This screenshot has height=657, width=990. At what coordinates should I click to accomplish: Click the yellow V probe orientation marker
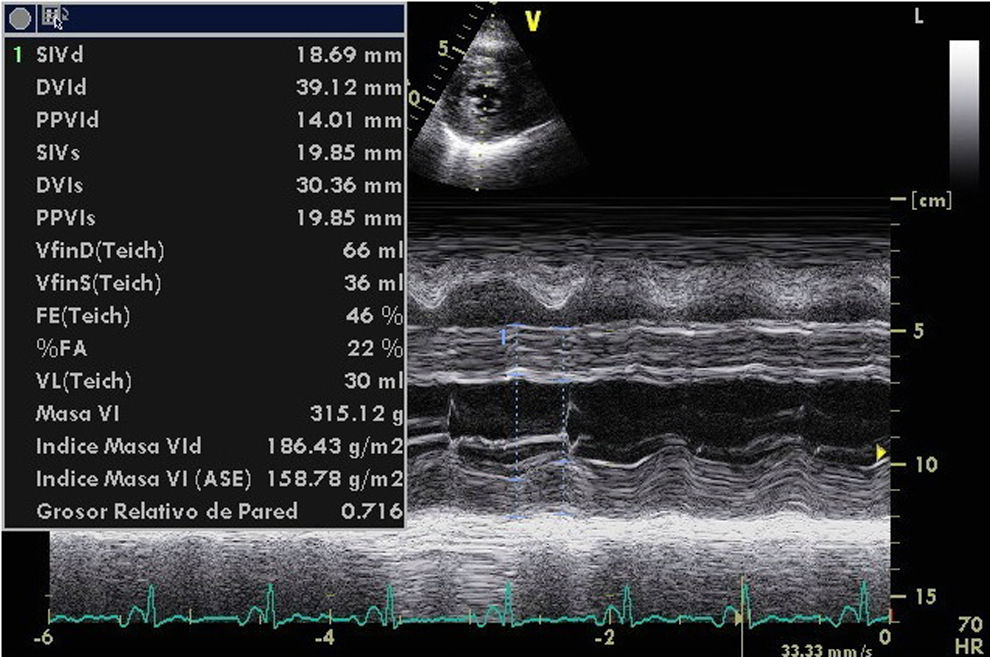[532, 22]
